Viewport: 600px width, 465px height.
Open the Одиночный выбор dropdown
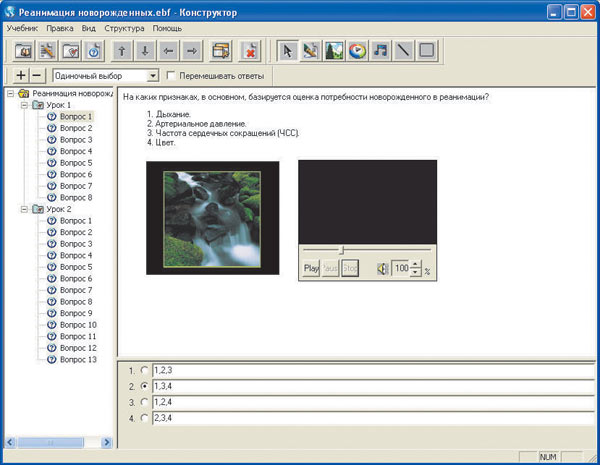click(153, 76)
